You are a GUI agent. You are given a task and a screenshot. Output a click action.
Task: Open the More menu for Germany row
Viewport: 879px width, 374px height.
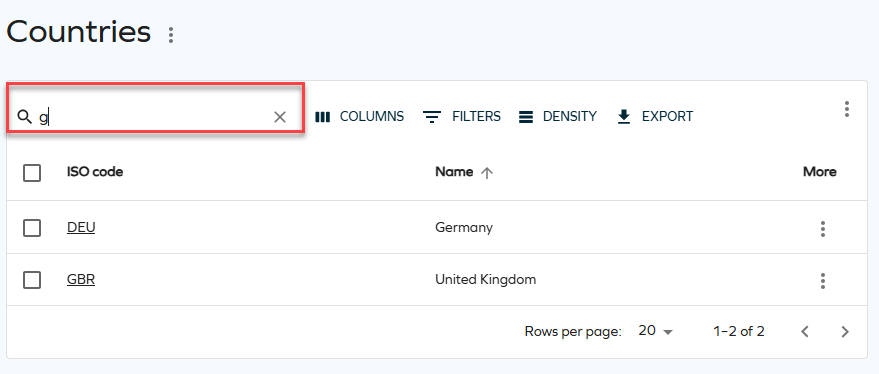[822, 229]
